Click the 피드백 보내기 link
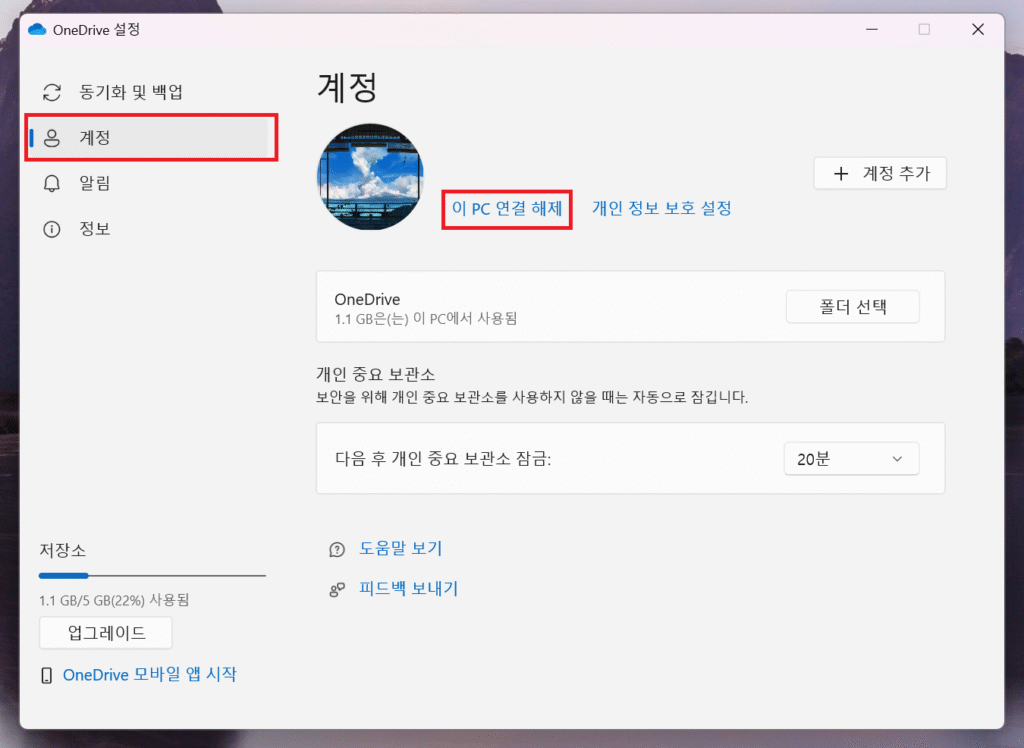Viewport: 1024px width, 748px height. [408, 589]
